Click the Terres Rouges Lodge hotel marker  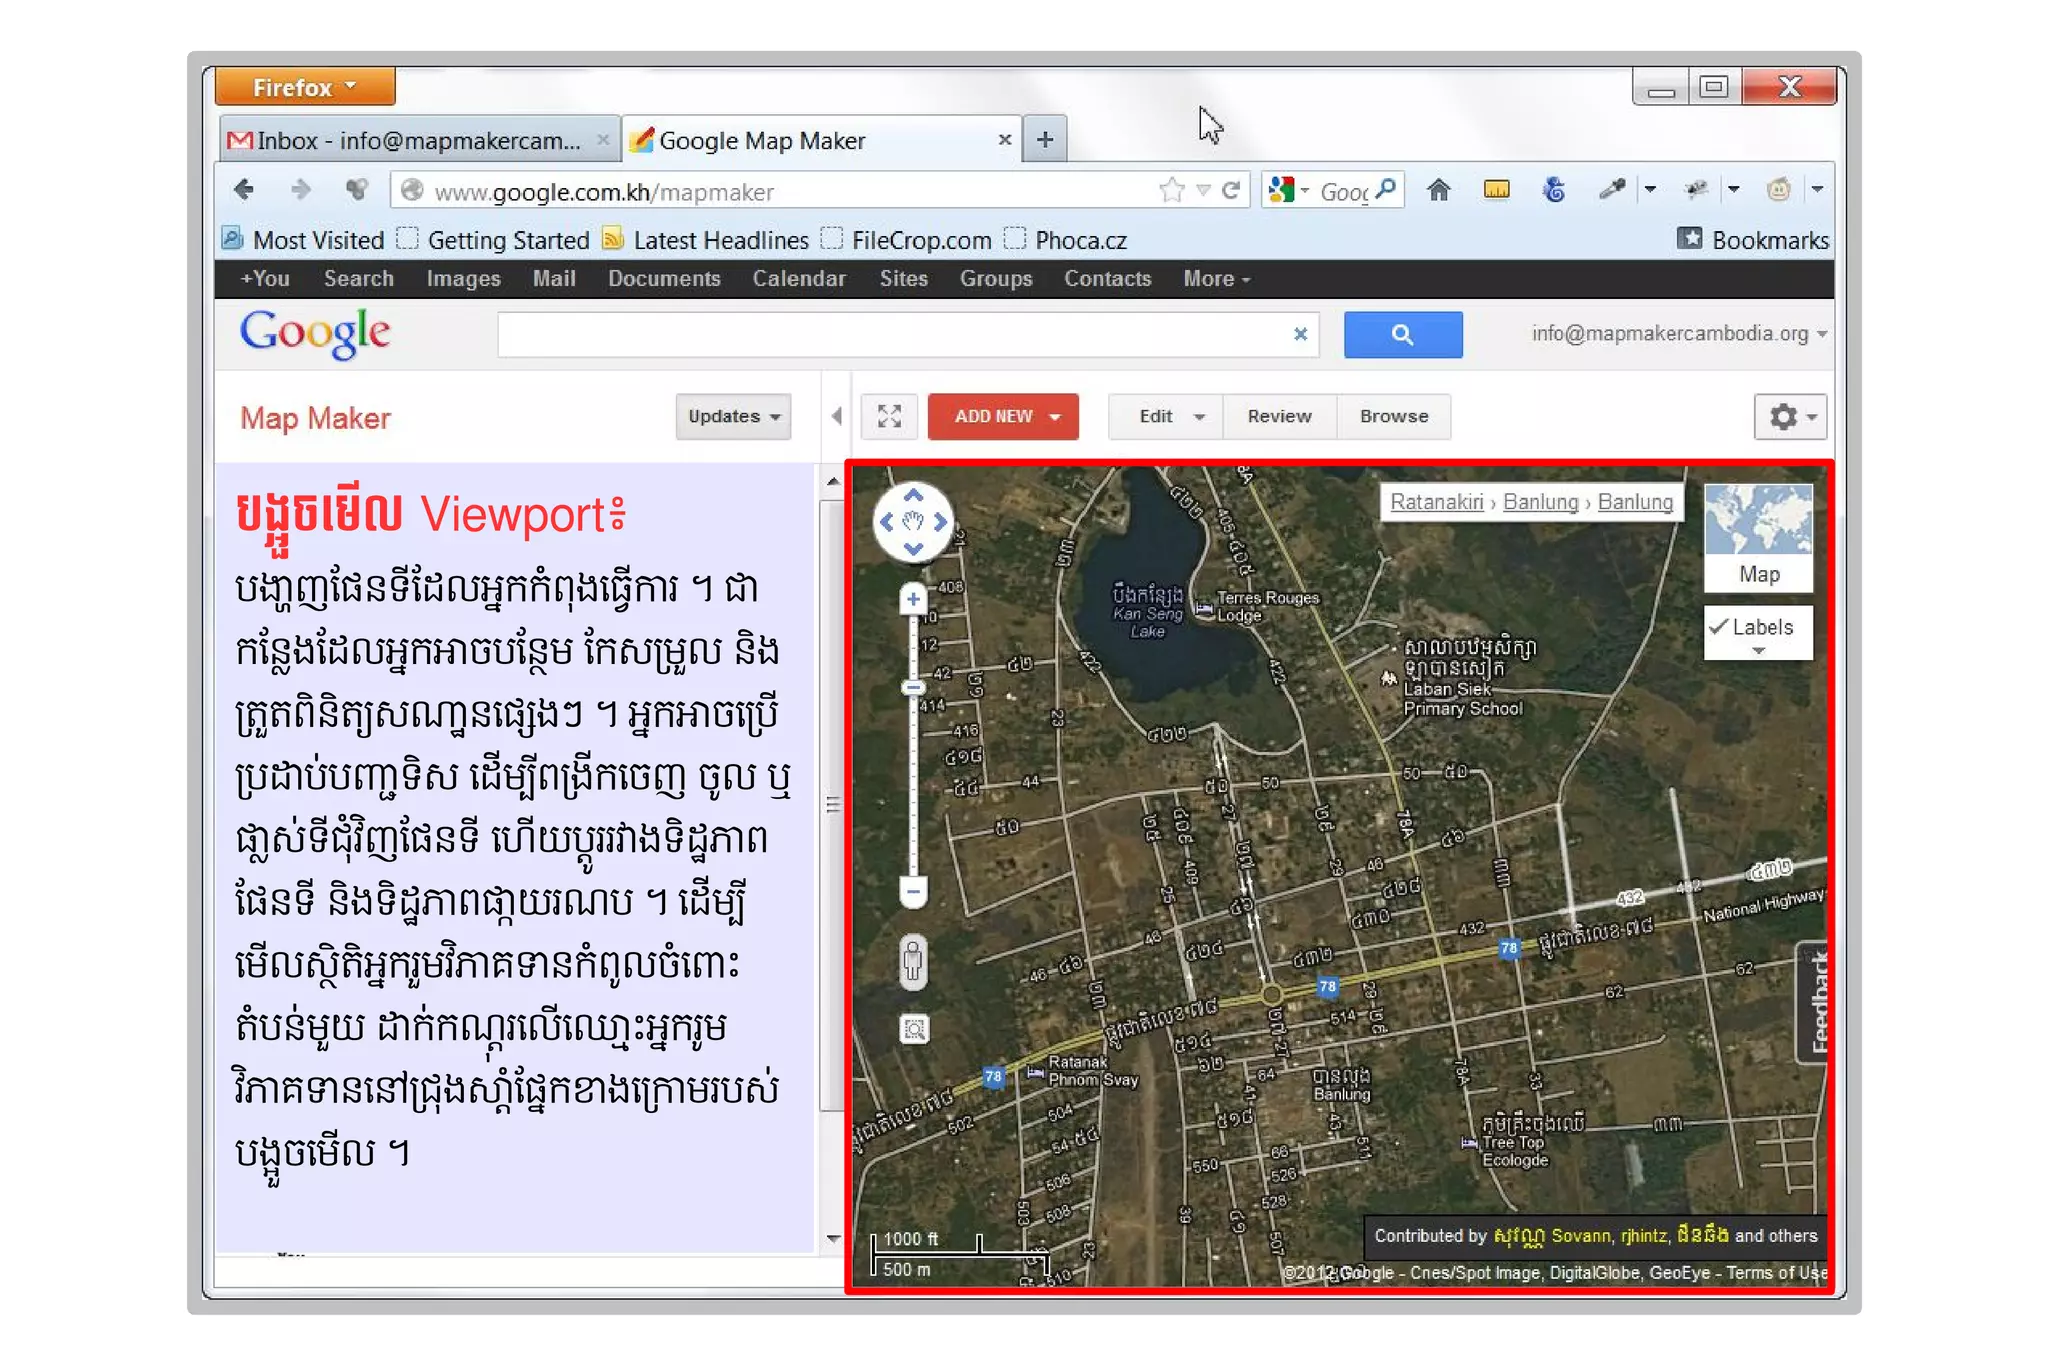(1205, 607)
